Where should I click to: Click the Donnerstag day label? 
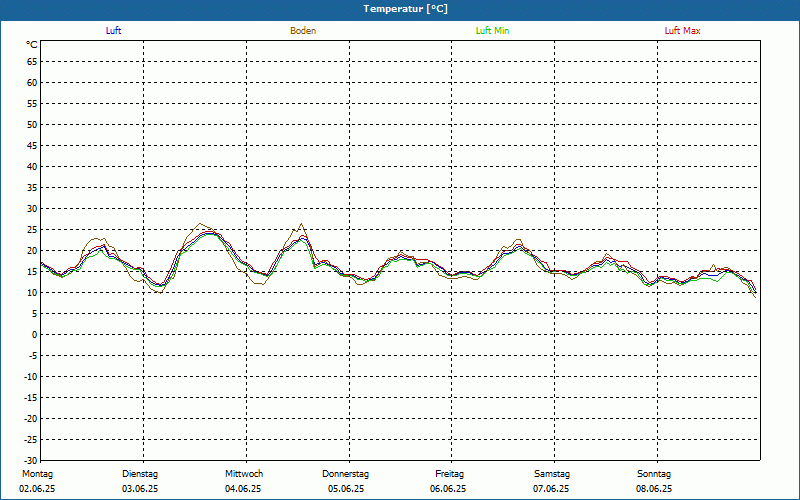click(x=345, y=474)
